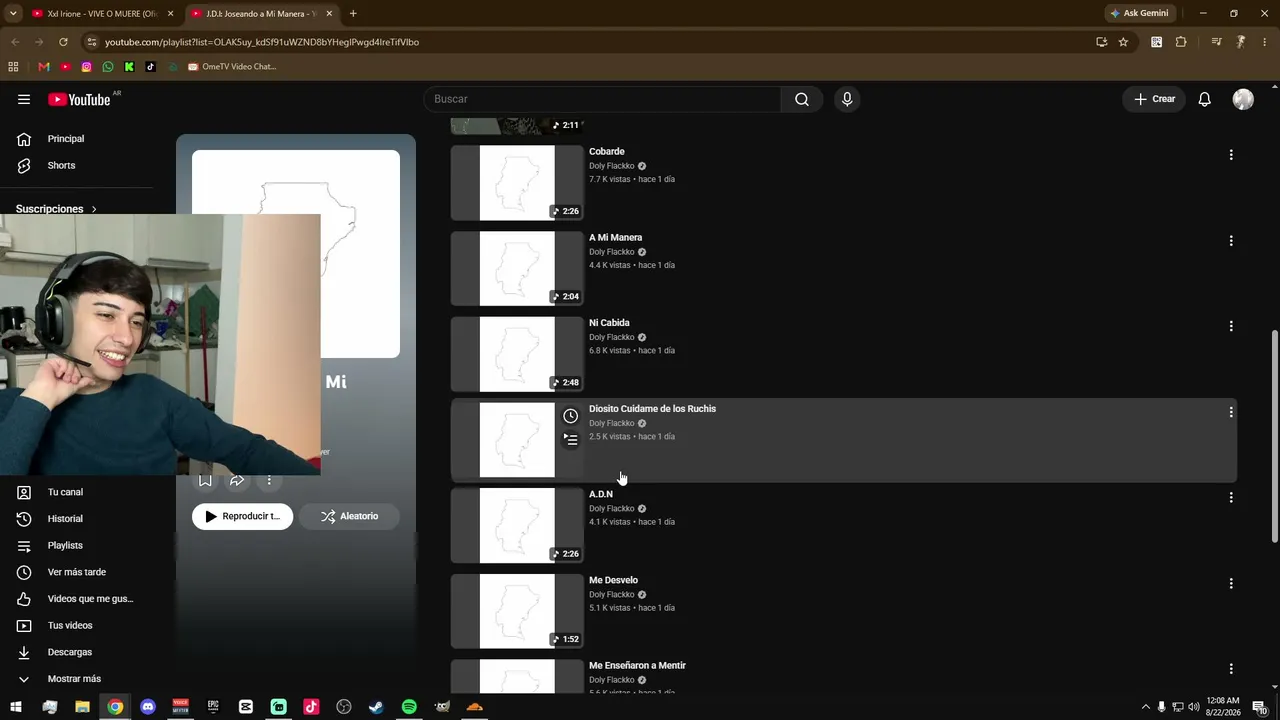Viewport: 1280px width, 720px height.
Task: Save the playlist with the bookmark icon
Action: click(205, 481)
